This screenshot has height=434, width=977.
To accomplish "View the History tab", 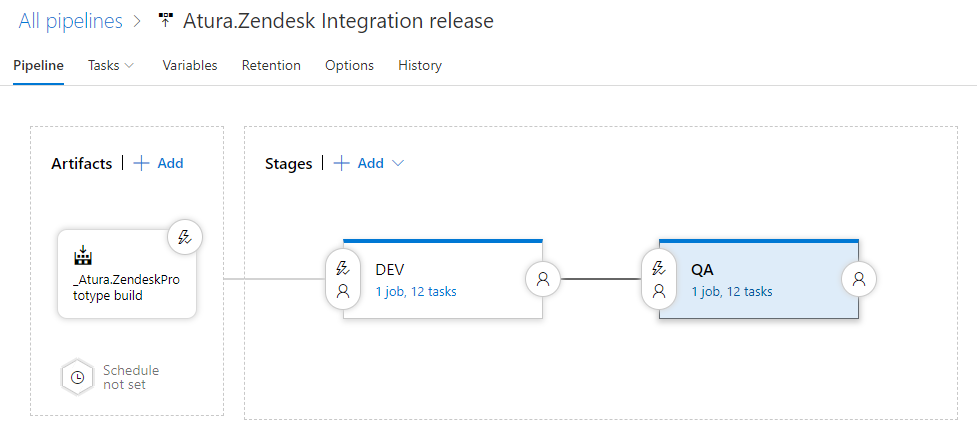I will pos(420,65).
